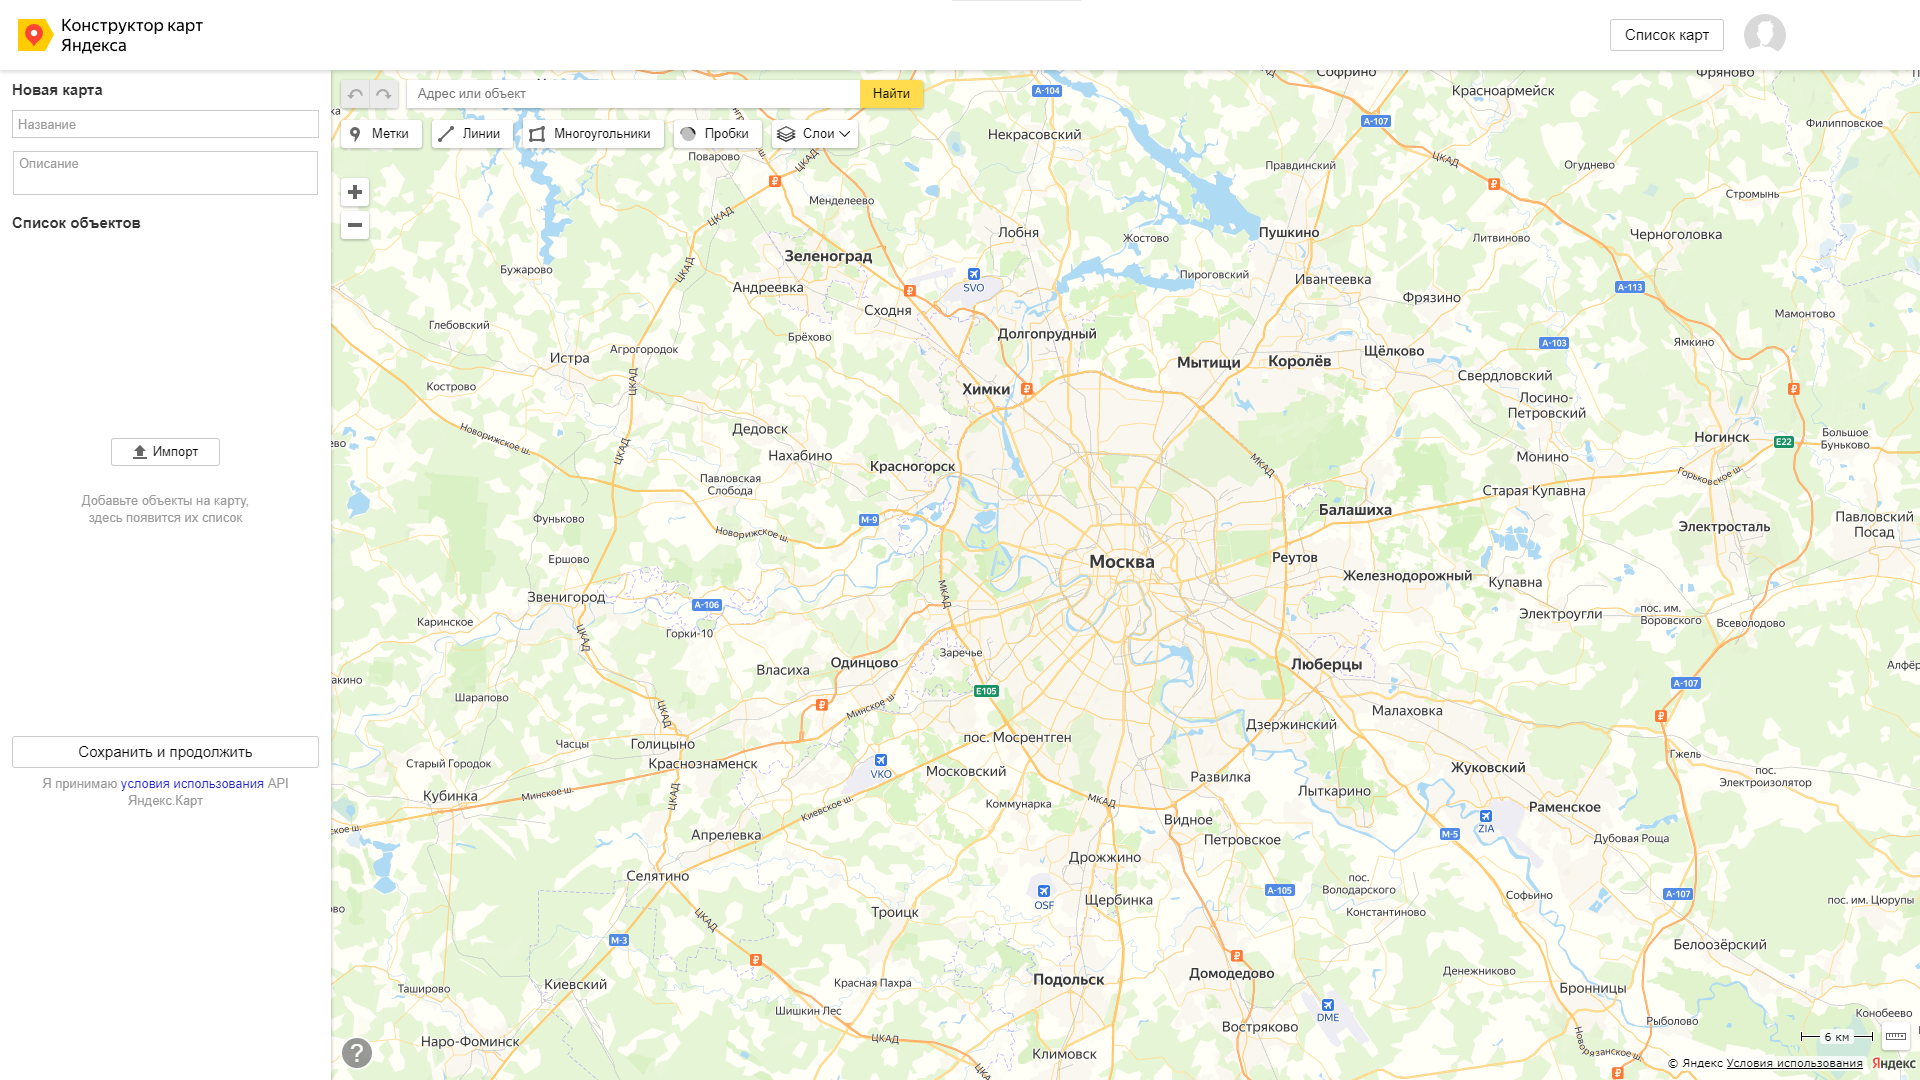The width and height of the screenshot is (1920, 1080).
Task: Zoom in the map with plus
Action: pyautogui.click(x=355, y=192)
